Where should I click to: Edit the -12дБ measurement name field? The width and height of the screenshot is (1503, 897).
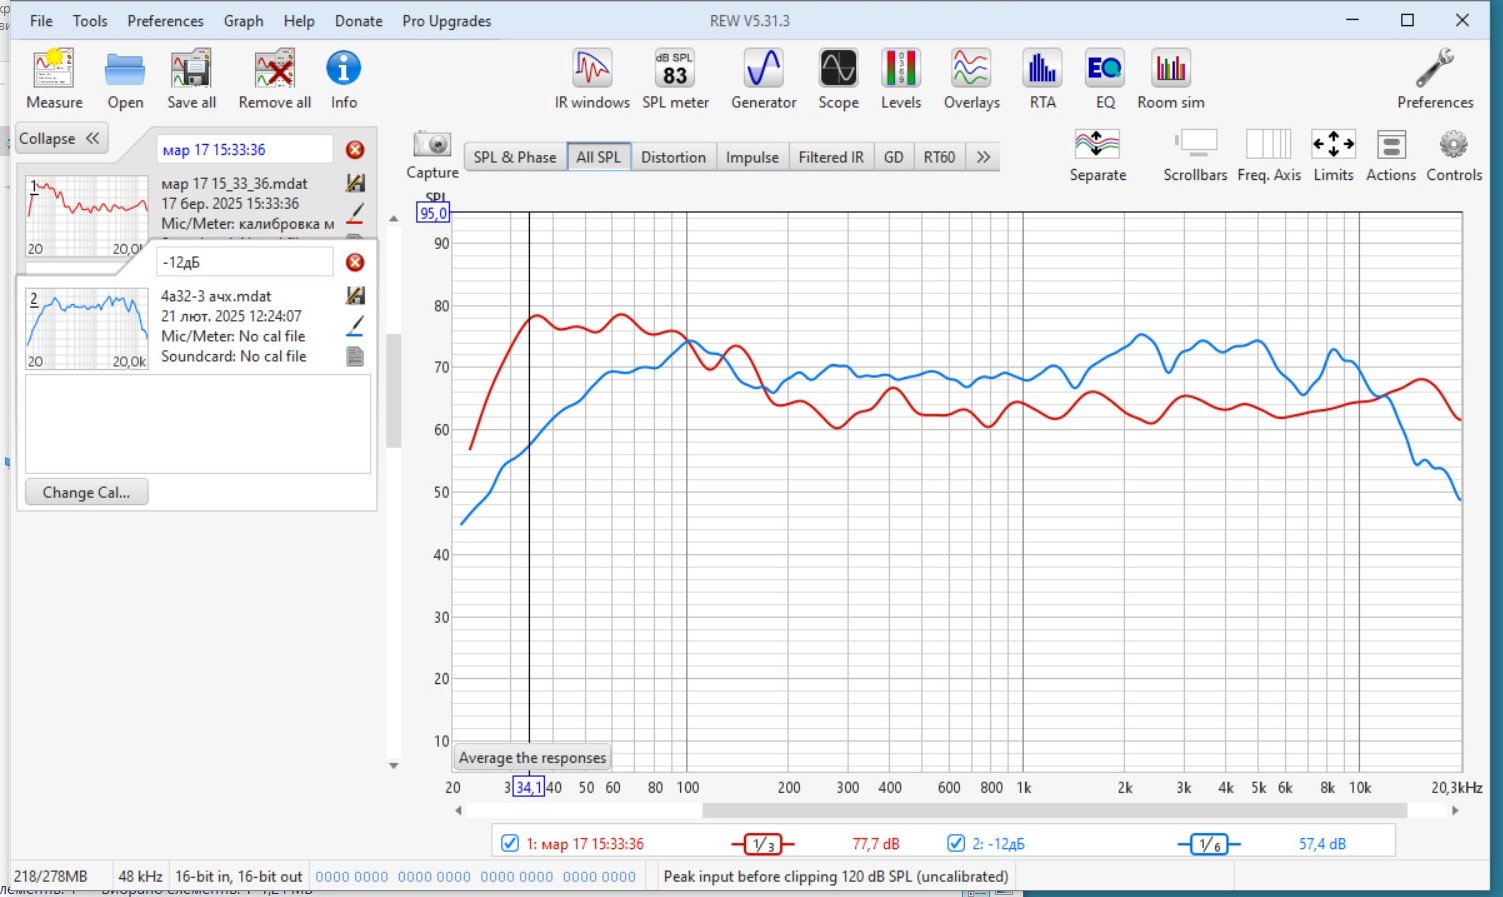245,262
